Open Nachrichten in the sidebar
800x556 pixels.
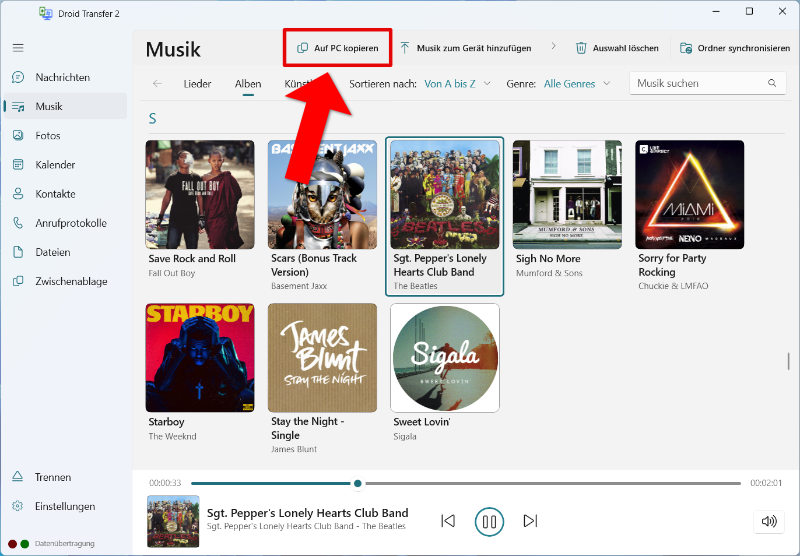pyautogui.click(x=63, y=78)
